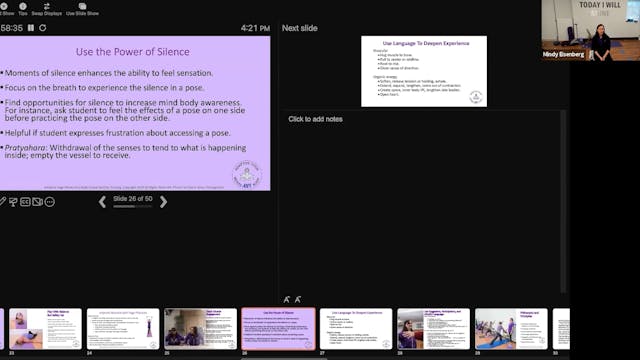Advance to the next slide arrow
The image size is (640, 360).
coord(163,202)
